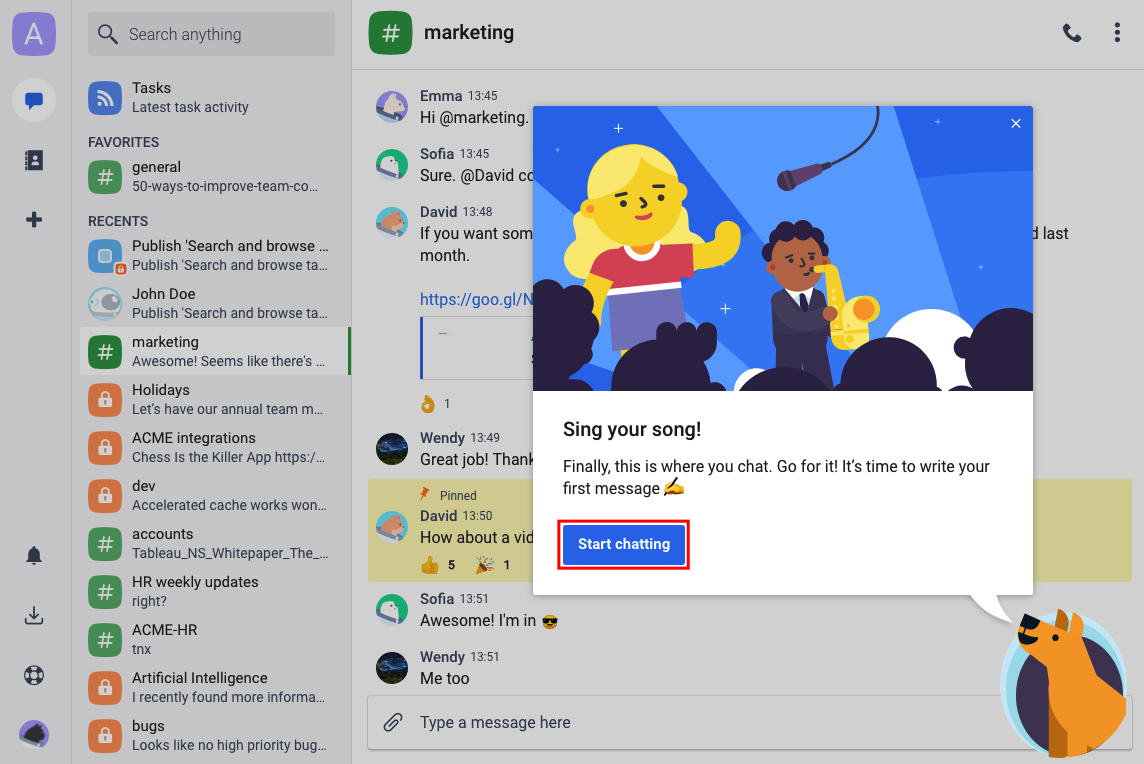Click Sofia's avatar on 13:51 message
1144x764 pixels.
(x=392, y=609)
